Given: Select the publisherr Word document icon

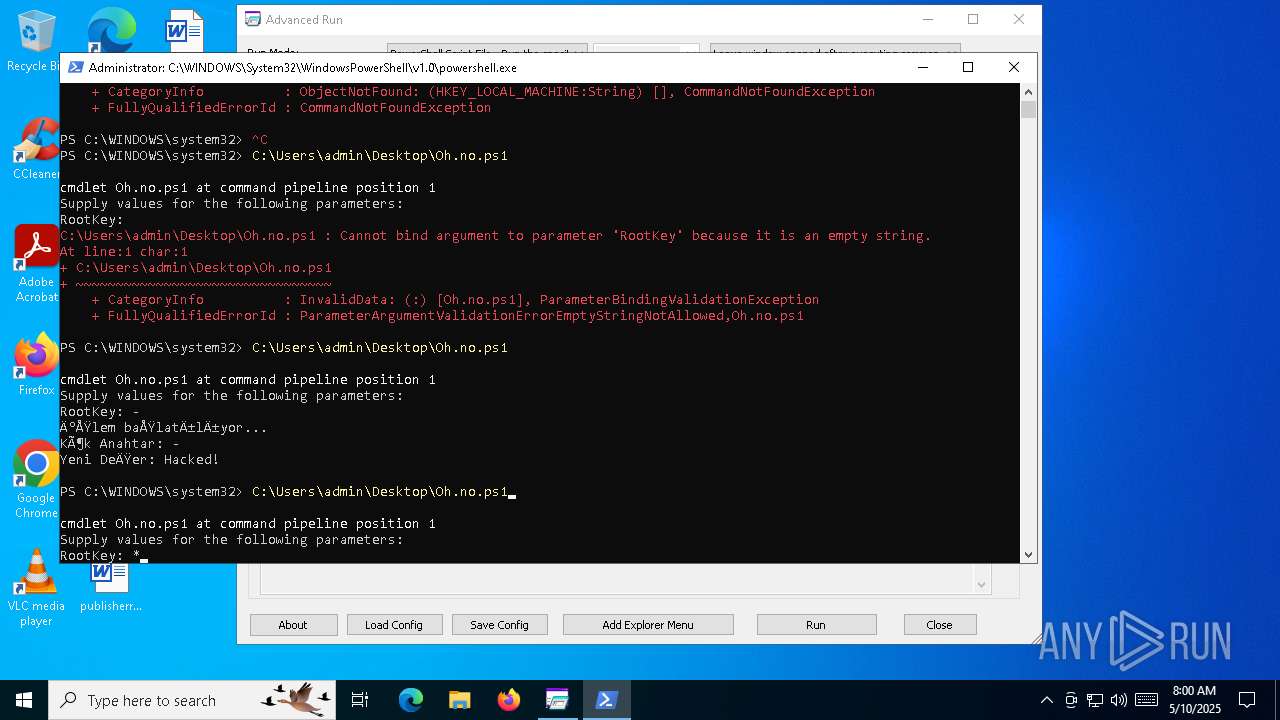Looking at the screenshot, I should (110, 588).
